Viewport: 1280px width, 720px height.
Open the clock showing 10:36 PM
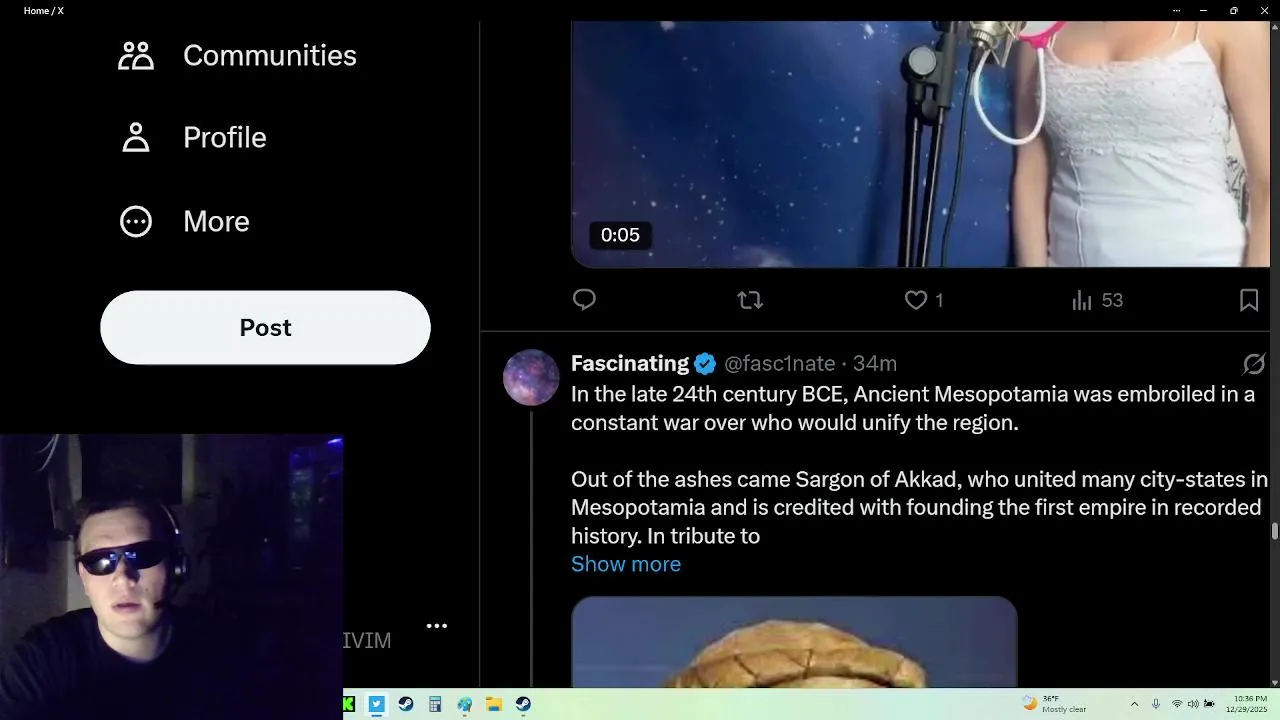point(1249,704)
